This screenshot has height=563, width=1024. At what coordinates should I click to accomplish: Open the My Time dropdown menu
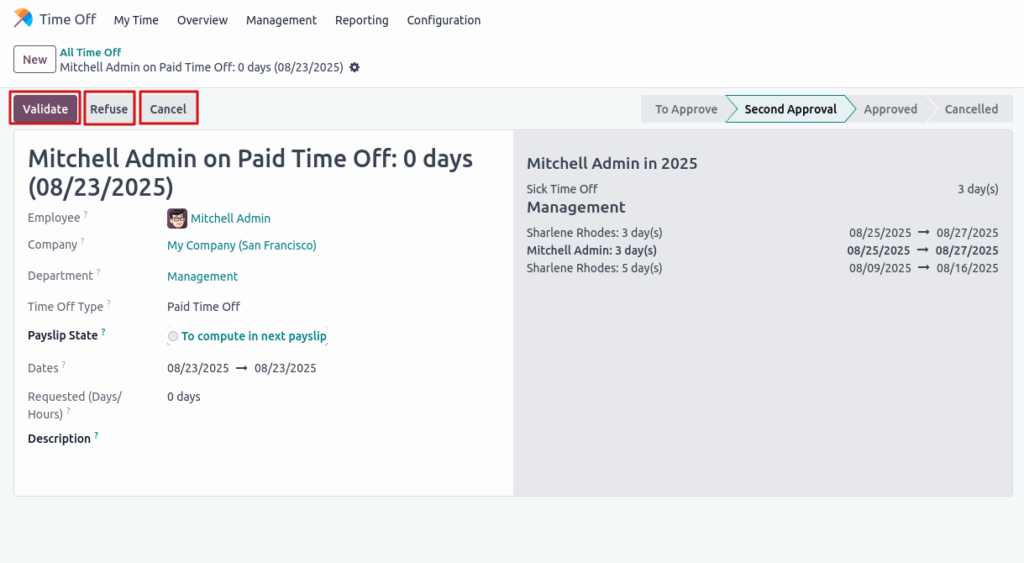tap(136, 20)
